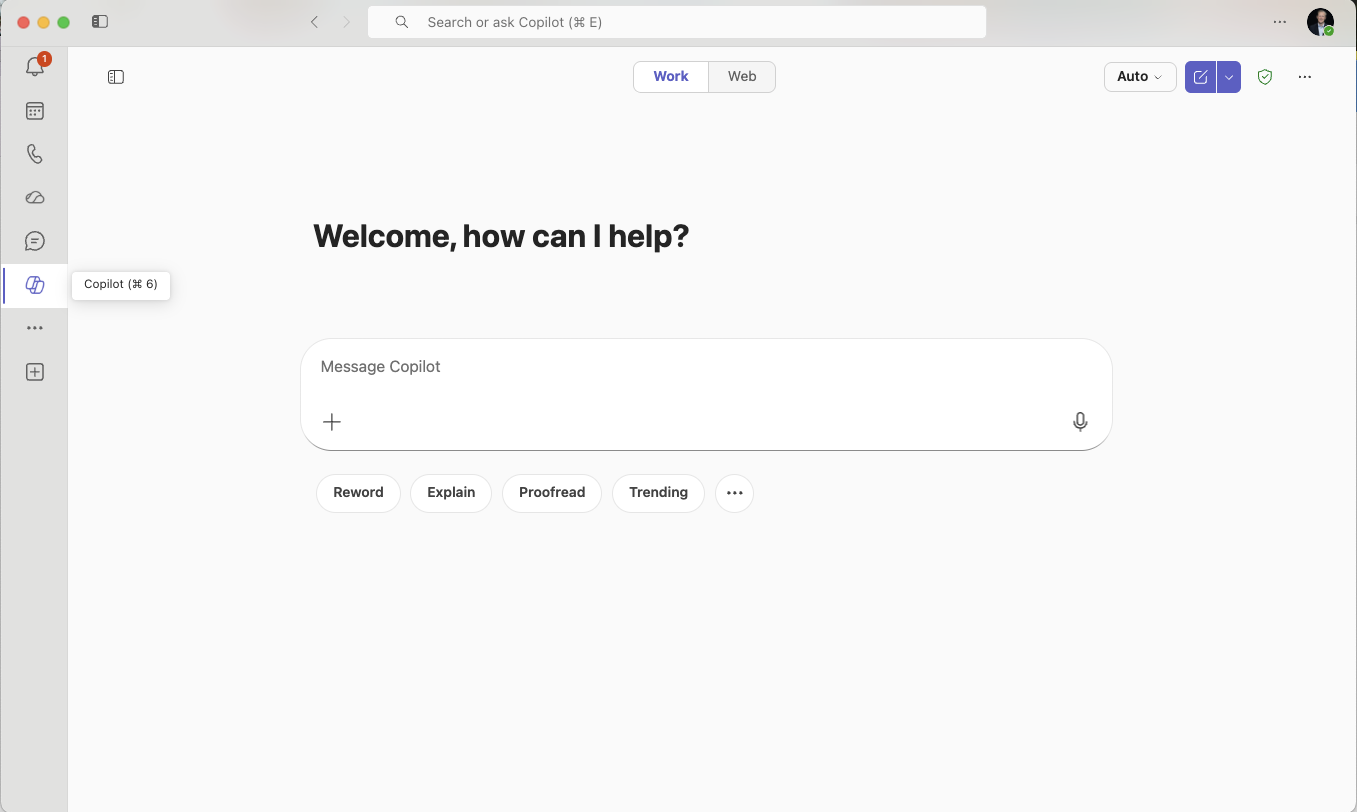Screen dimensions: 1357x812
Task: Open the profile avatar menu
Action: pyautogui.click(x=1321, y=22)
